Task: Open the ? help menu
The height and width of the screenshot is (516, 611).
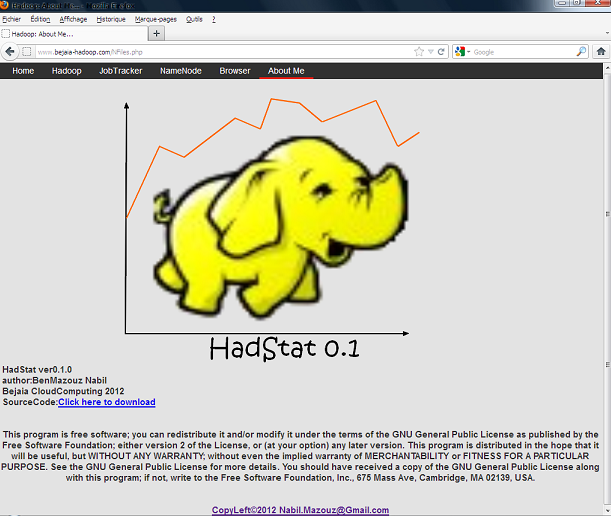Action: pyautogui.click(x=214, y=19)
